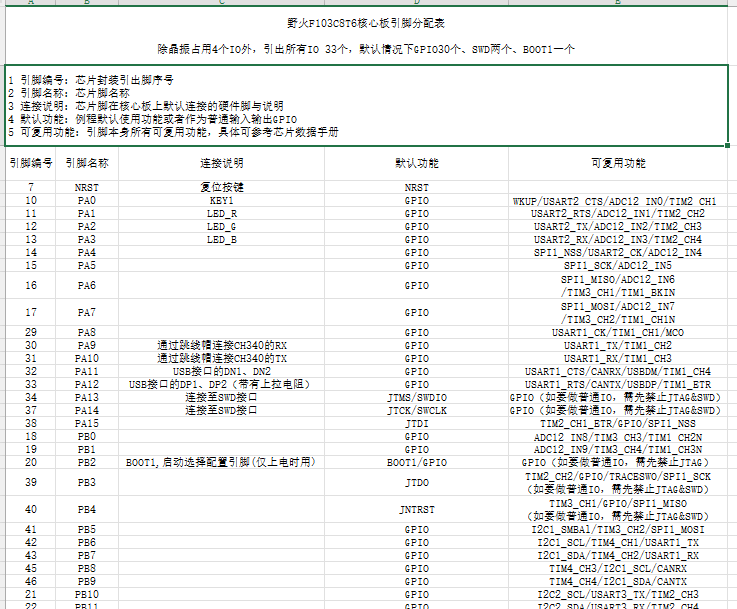This screenshot has height=609, width=737.
Task: Click the USART1_CTS/CANRX/USBDM/TIM1_CH4 cell
Action: [x=618, y=372]
